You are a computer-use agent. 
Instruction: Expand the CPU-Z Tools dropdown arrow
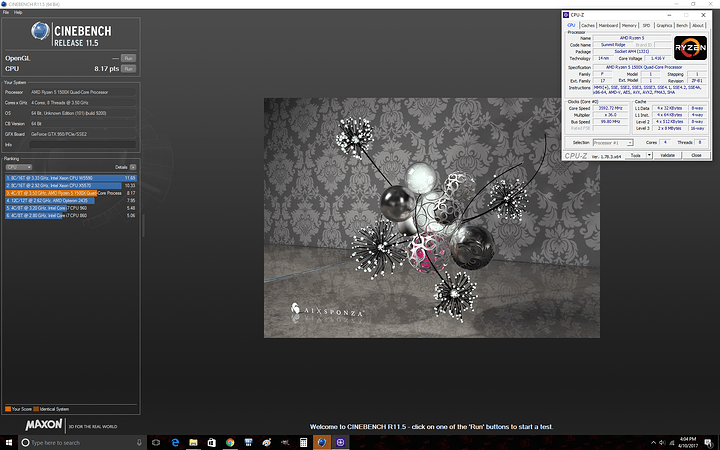click(649, 155)
